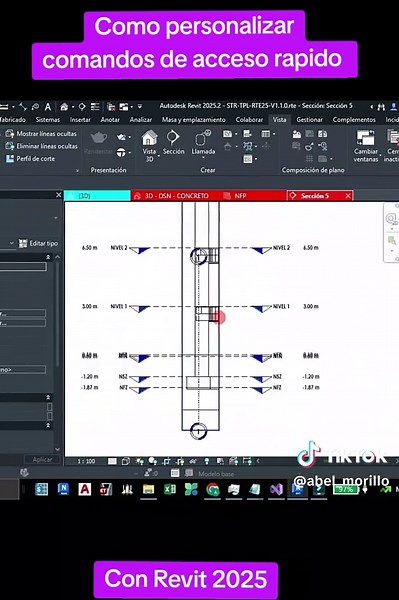This screenshot has height=600, width=399.
Task: Select the Vista 3D house icon
Action: point(149,138)
